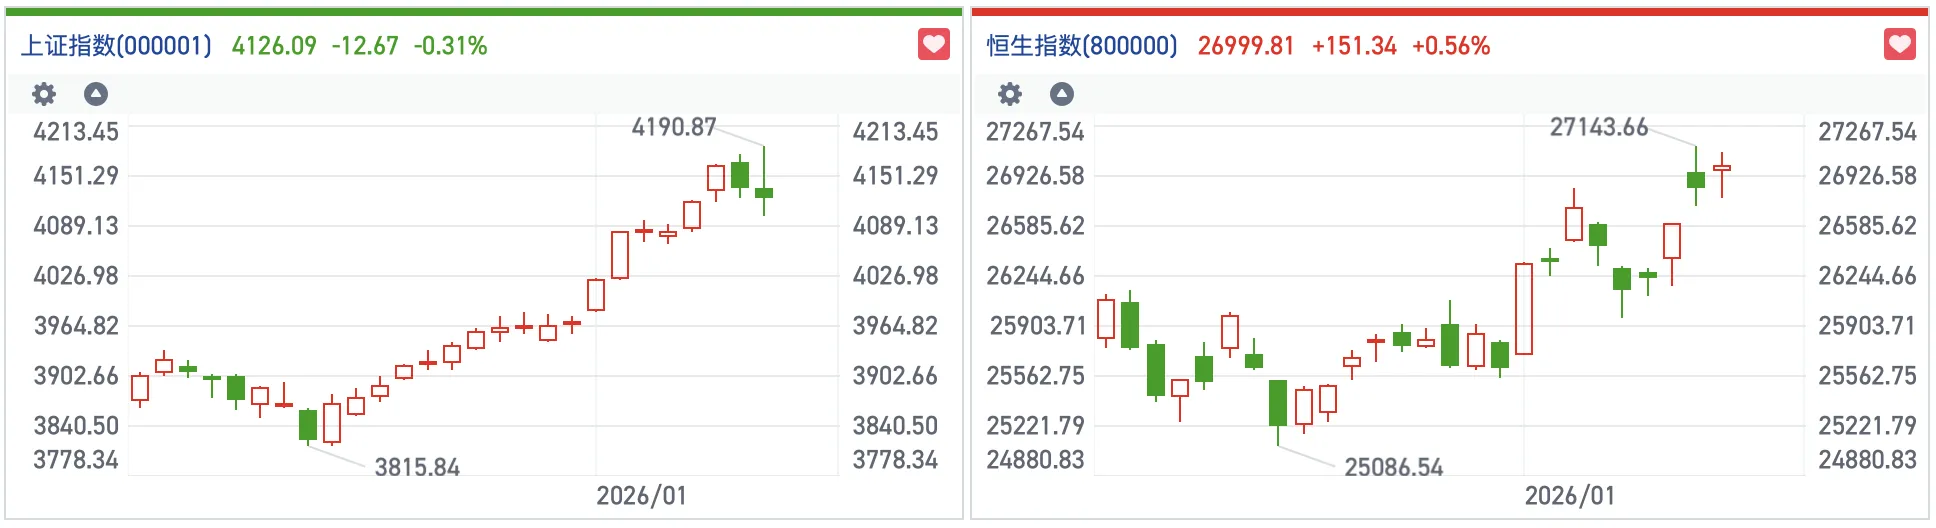Click 恒生指数 price 26999.81
1936x528 pixels.
coord(1245,46)
